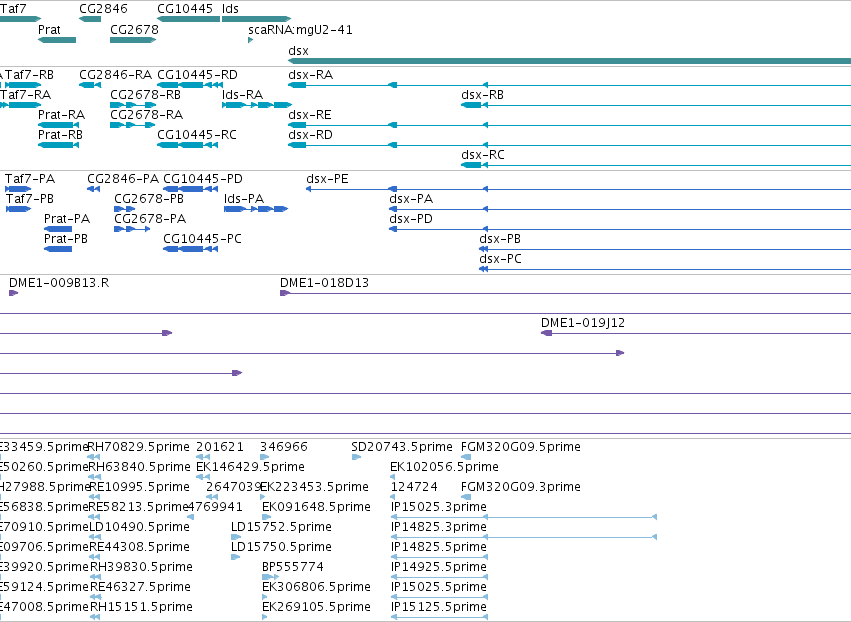This screenshot has width=851, height=622.
Task: Click EST RH70829.5prime label
Action: click(138, 447)
